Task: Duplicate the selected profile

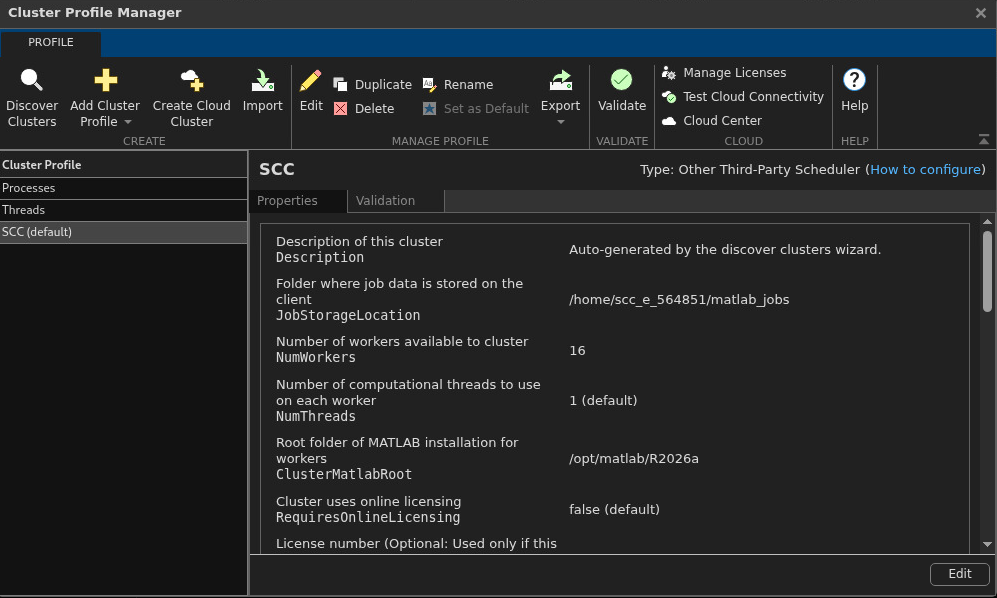Action: click(x=373, y=85)
